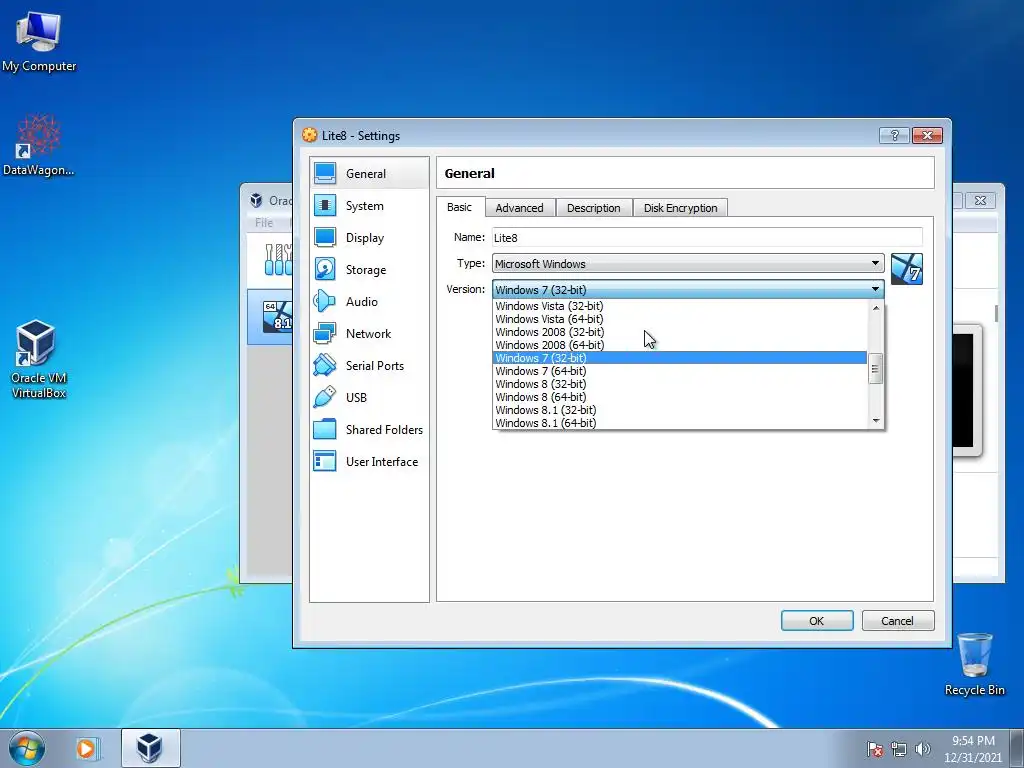Image resolution: width=1024 pixels, height=768 pixels.
Task: Switch to VirtualBox taskbar button
Action: click(150, 748)
